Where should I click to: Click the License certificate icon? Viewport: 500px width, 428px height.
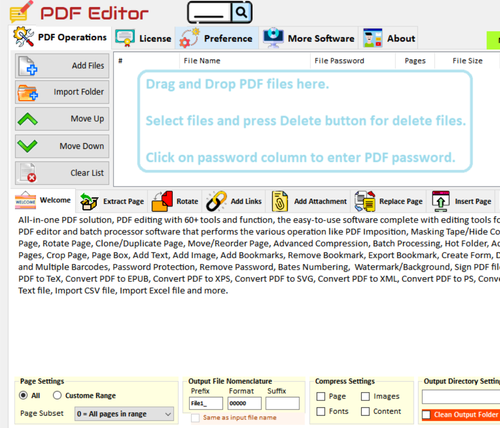125,38
